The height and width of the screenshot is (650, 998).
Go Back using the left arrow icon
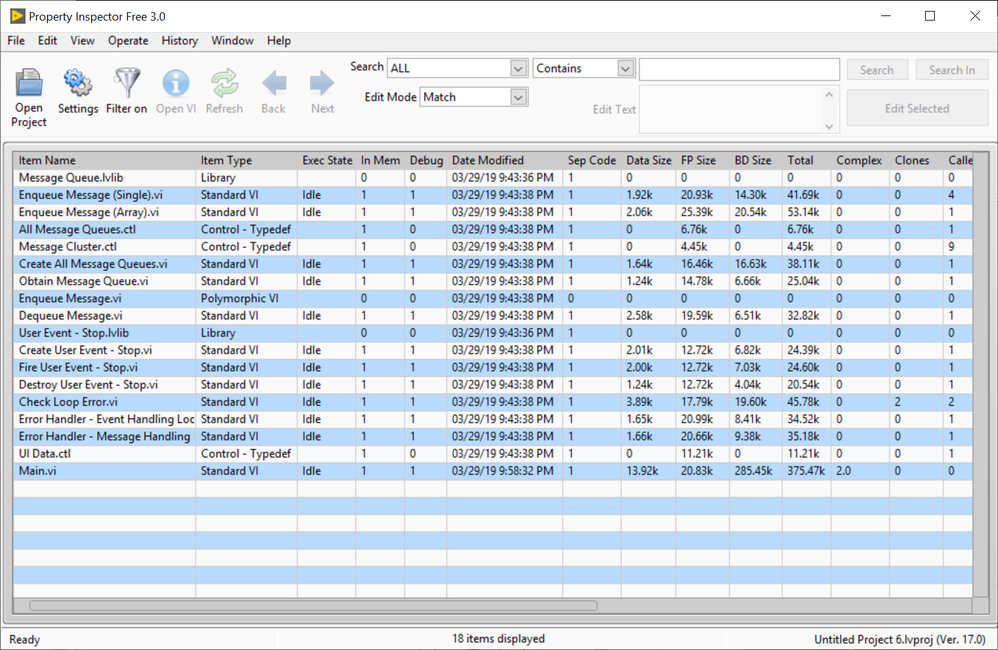274,83
